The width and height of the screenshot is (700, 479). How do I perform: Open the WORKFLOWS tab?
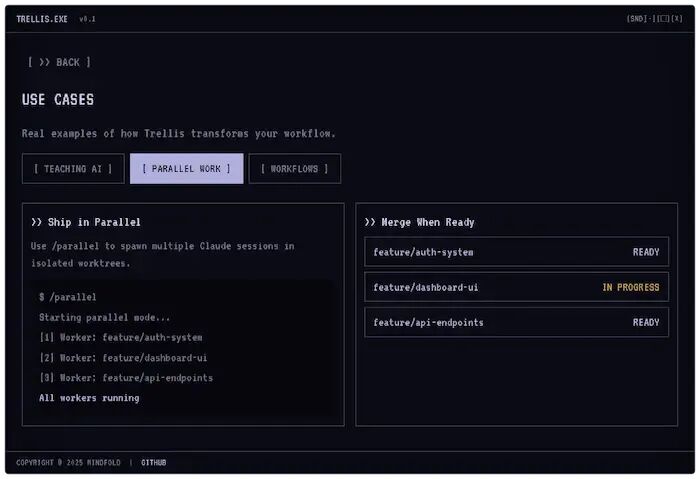click(x=295, y=169)
